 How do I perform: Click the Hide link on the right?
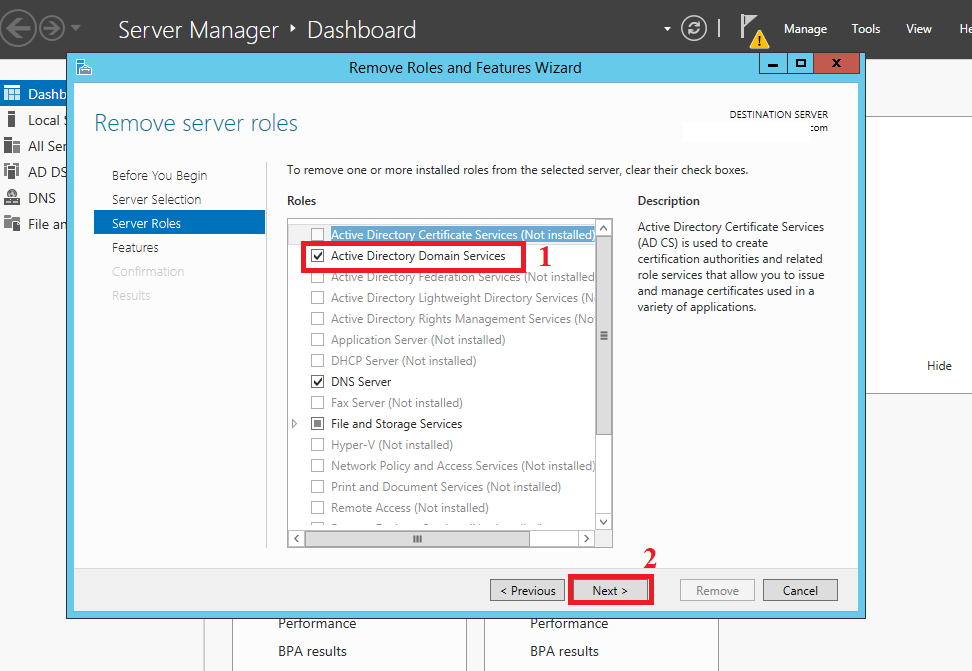(x=939, y=365)
